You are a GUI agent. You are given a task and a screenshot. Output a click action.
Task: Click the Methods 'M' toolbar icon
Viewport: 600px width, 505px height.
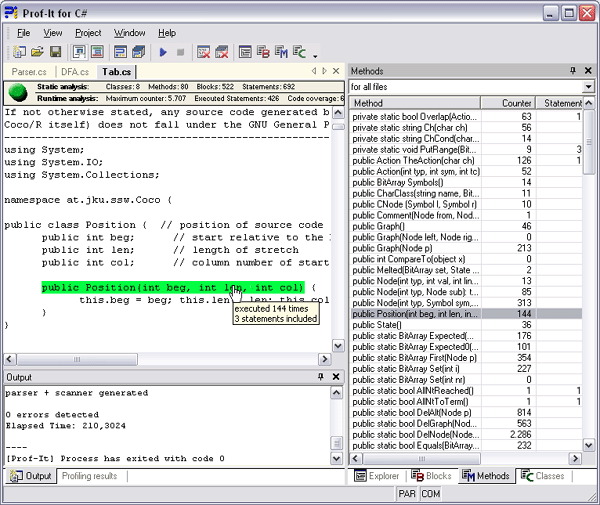[281, 52]
